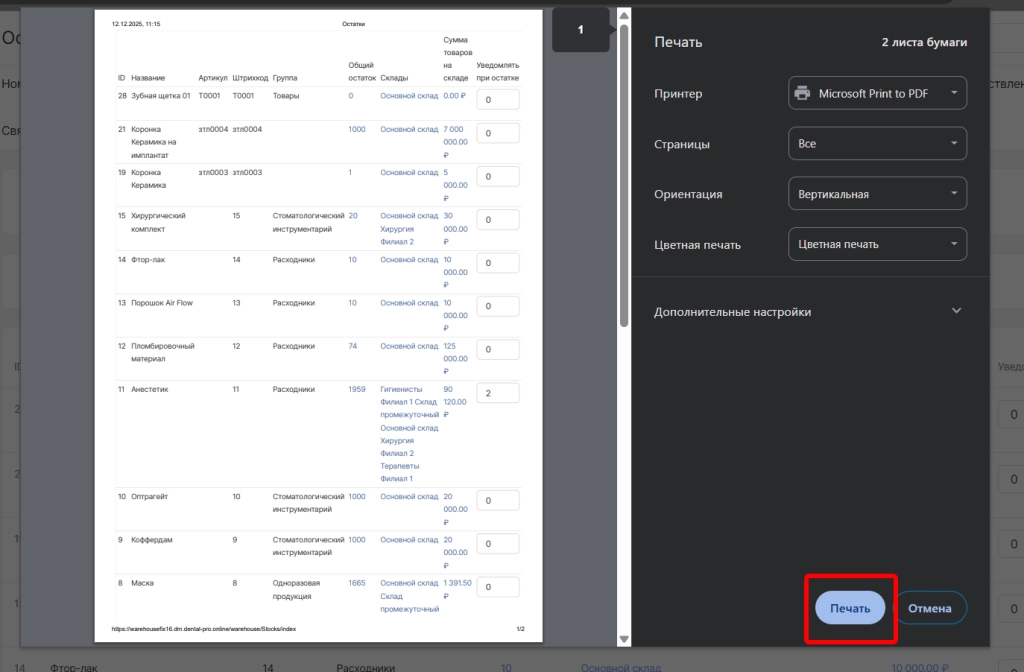Open the Цветная печать dropdown

877,244
